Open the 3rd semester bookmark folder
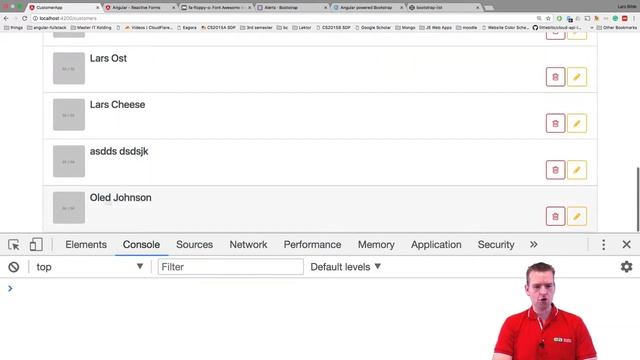Image resolution: width=640 pixels, height=360 pixels. point(256,28)
